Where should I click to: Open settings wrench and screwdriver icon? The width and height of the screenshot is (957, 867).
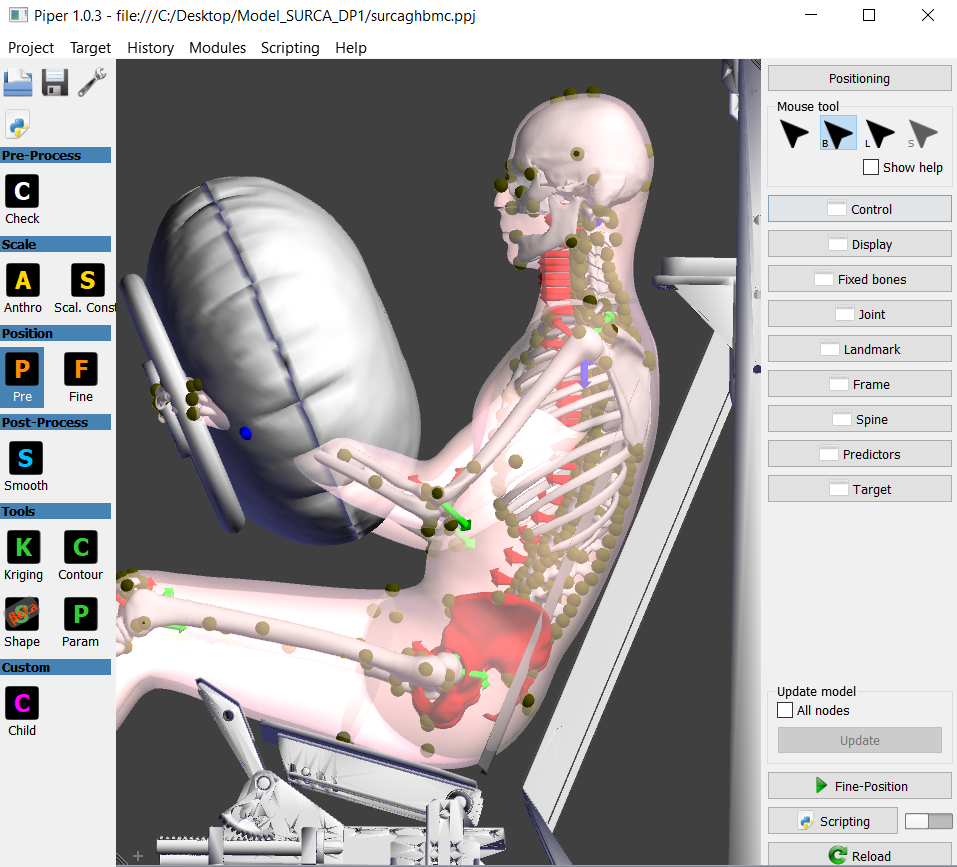coord(92,82)
